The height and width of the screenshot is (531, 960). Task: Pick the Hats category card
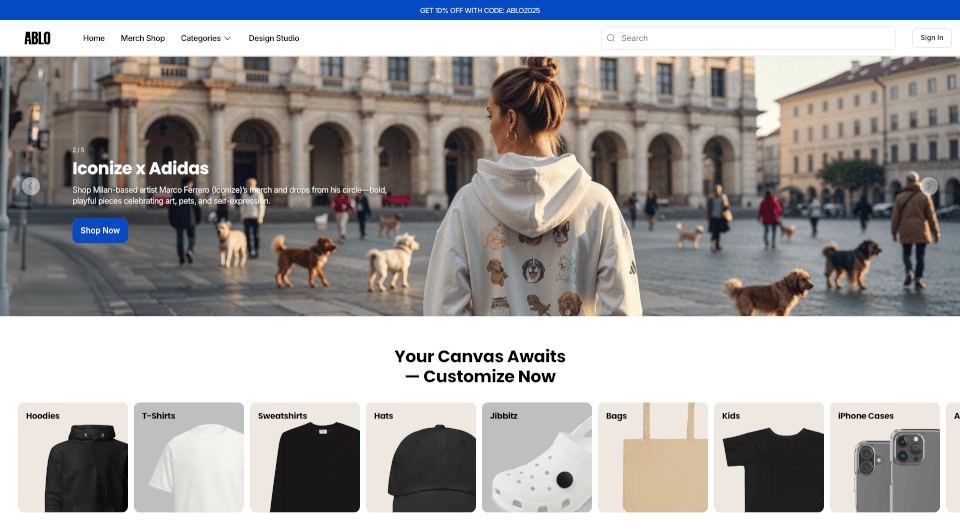pyautogui.click(x=421, y=457)
